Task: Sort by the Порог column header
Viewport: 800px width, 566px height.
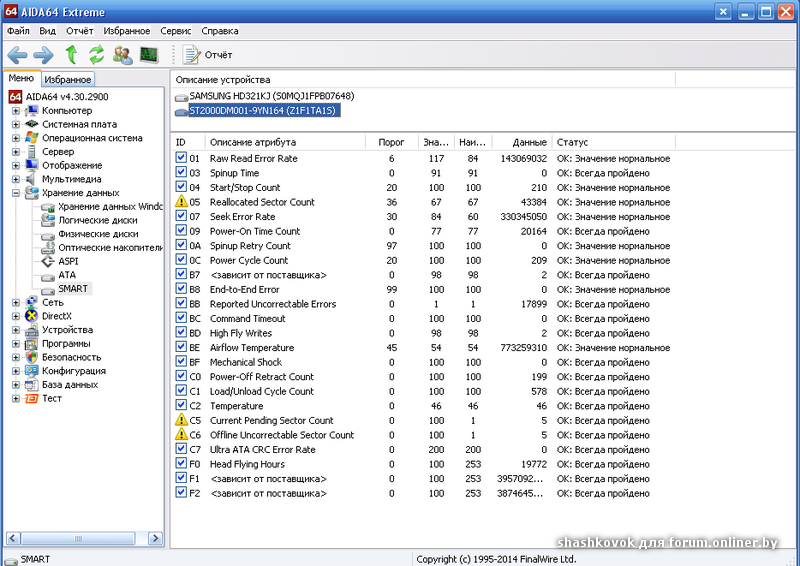Action: (392, 142)
